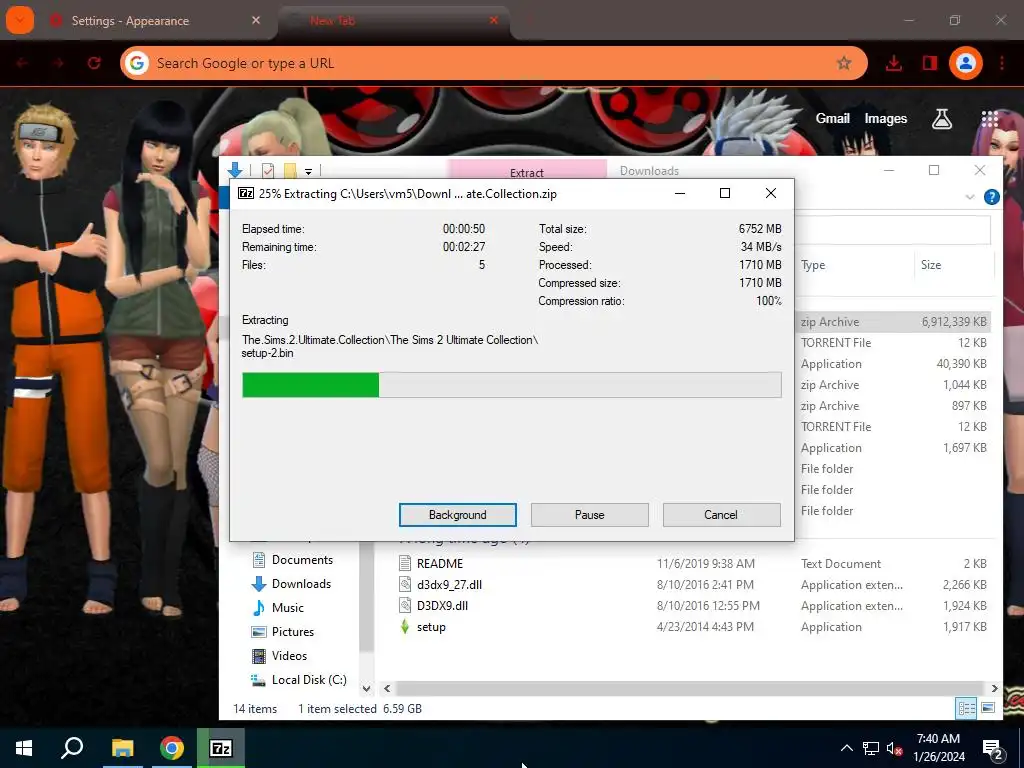Click the extraction progress bar
The width and height of the screenshot is (1024, 768).
511,385
